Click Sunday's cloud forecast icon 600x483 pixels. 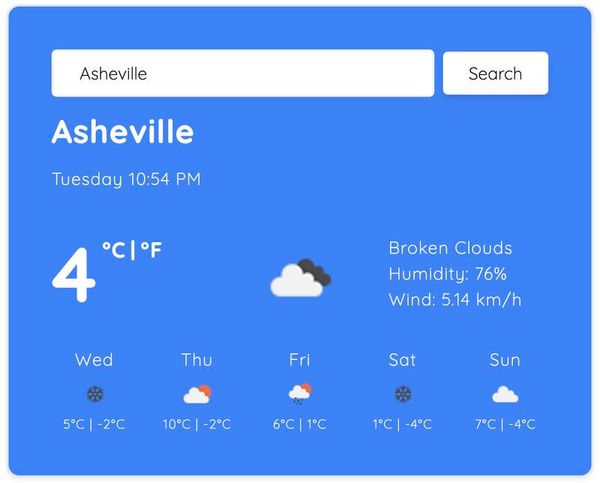pyautogui.click(x=505, y=395)
